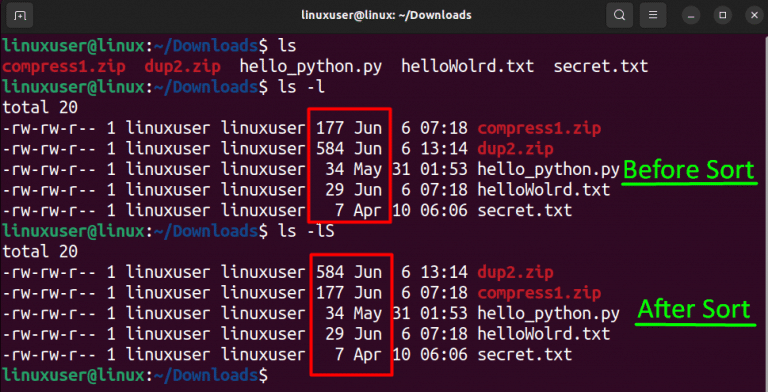
Task: Click the green 'Before Sort' label
Action: (x=689, y=170)
